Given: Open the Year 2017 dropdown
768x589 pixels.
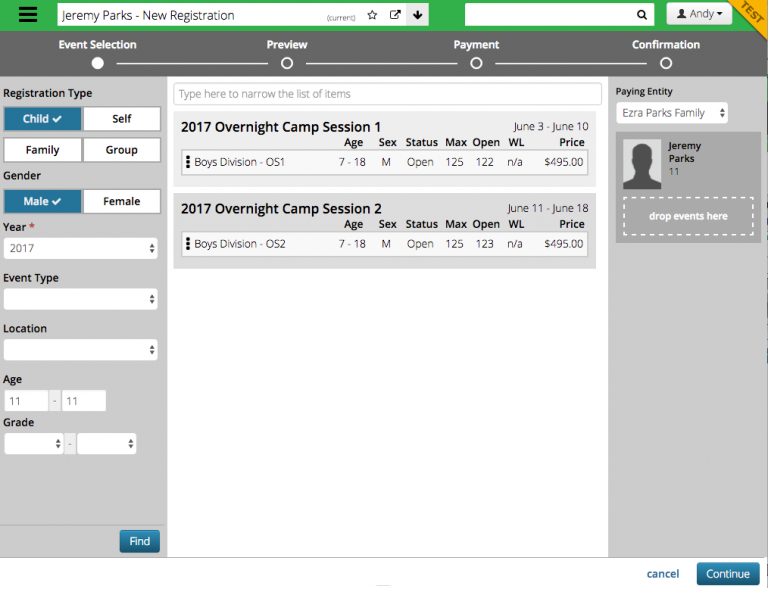Looking at the screenshot, I should click(x=80, y=248).
